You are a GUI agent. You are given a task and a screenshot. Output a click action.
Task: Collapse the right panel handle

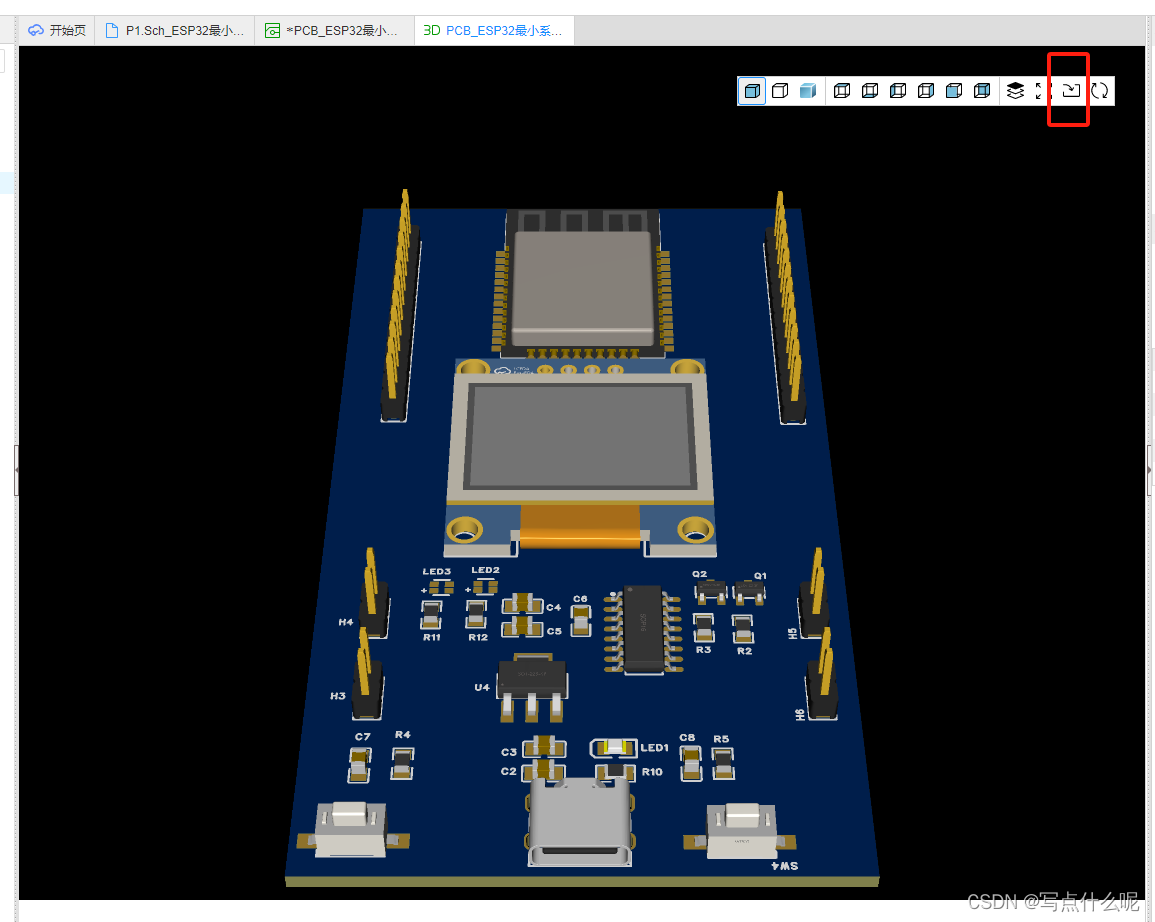1148,470
